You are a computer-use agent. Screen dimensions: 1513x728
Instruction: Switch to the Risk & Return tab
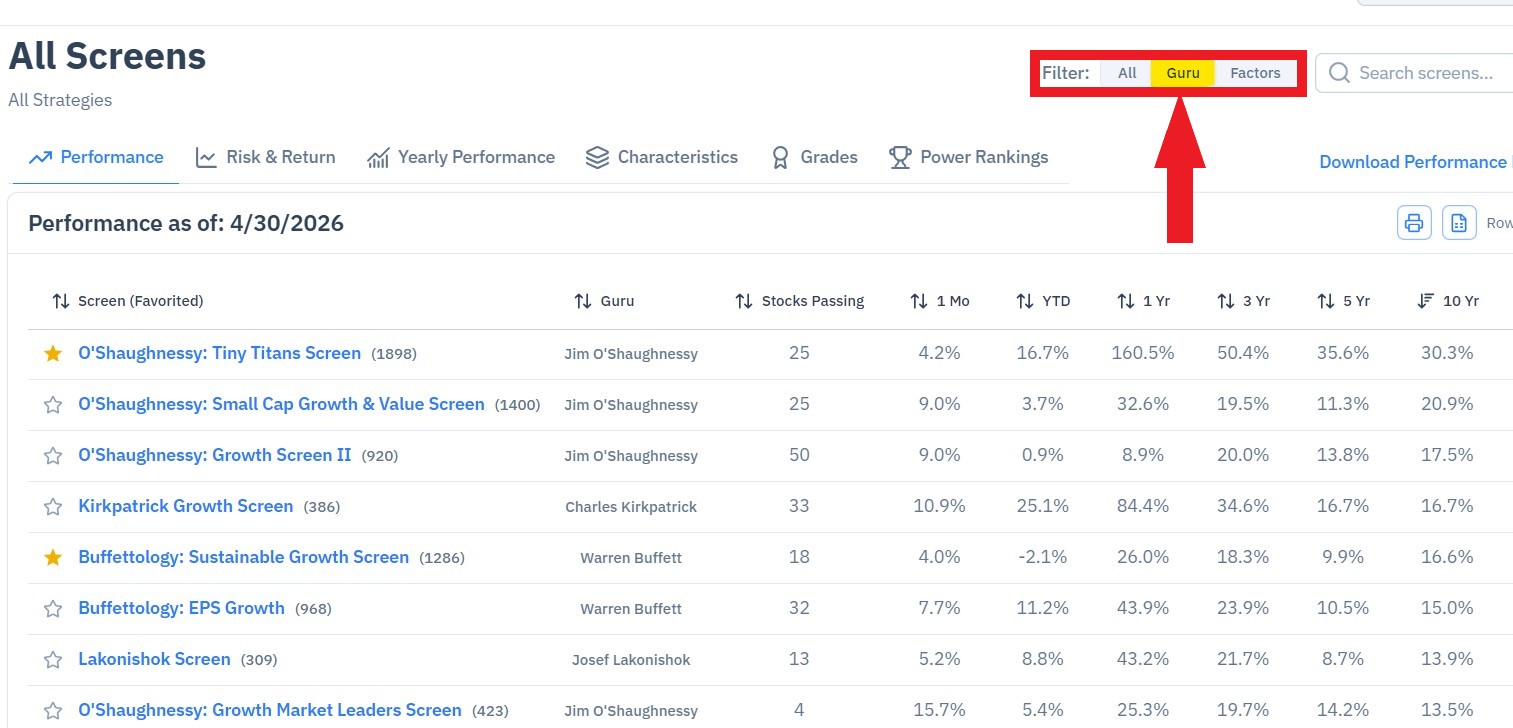[x=266, y=157]
